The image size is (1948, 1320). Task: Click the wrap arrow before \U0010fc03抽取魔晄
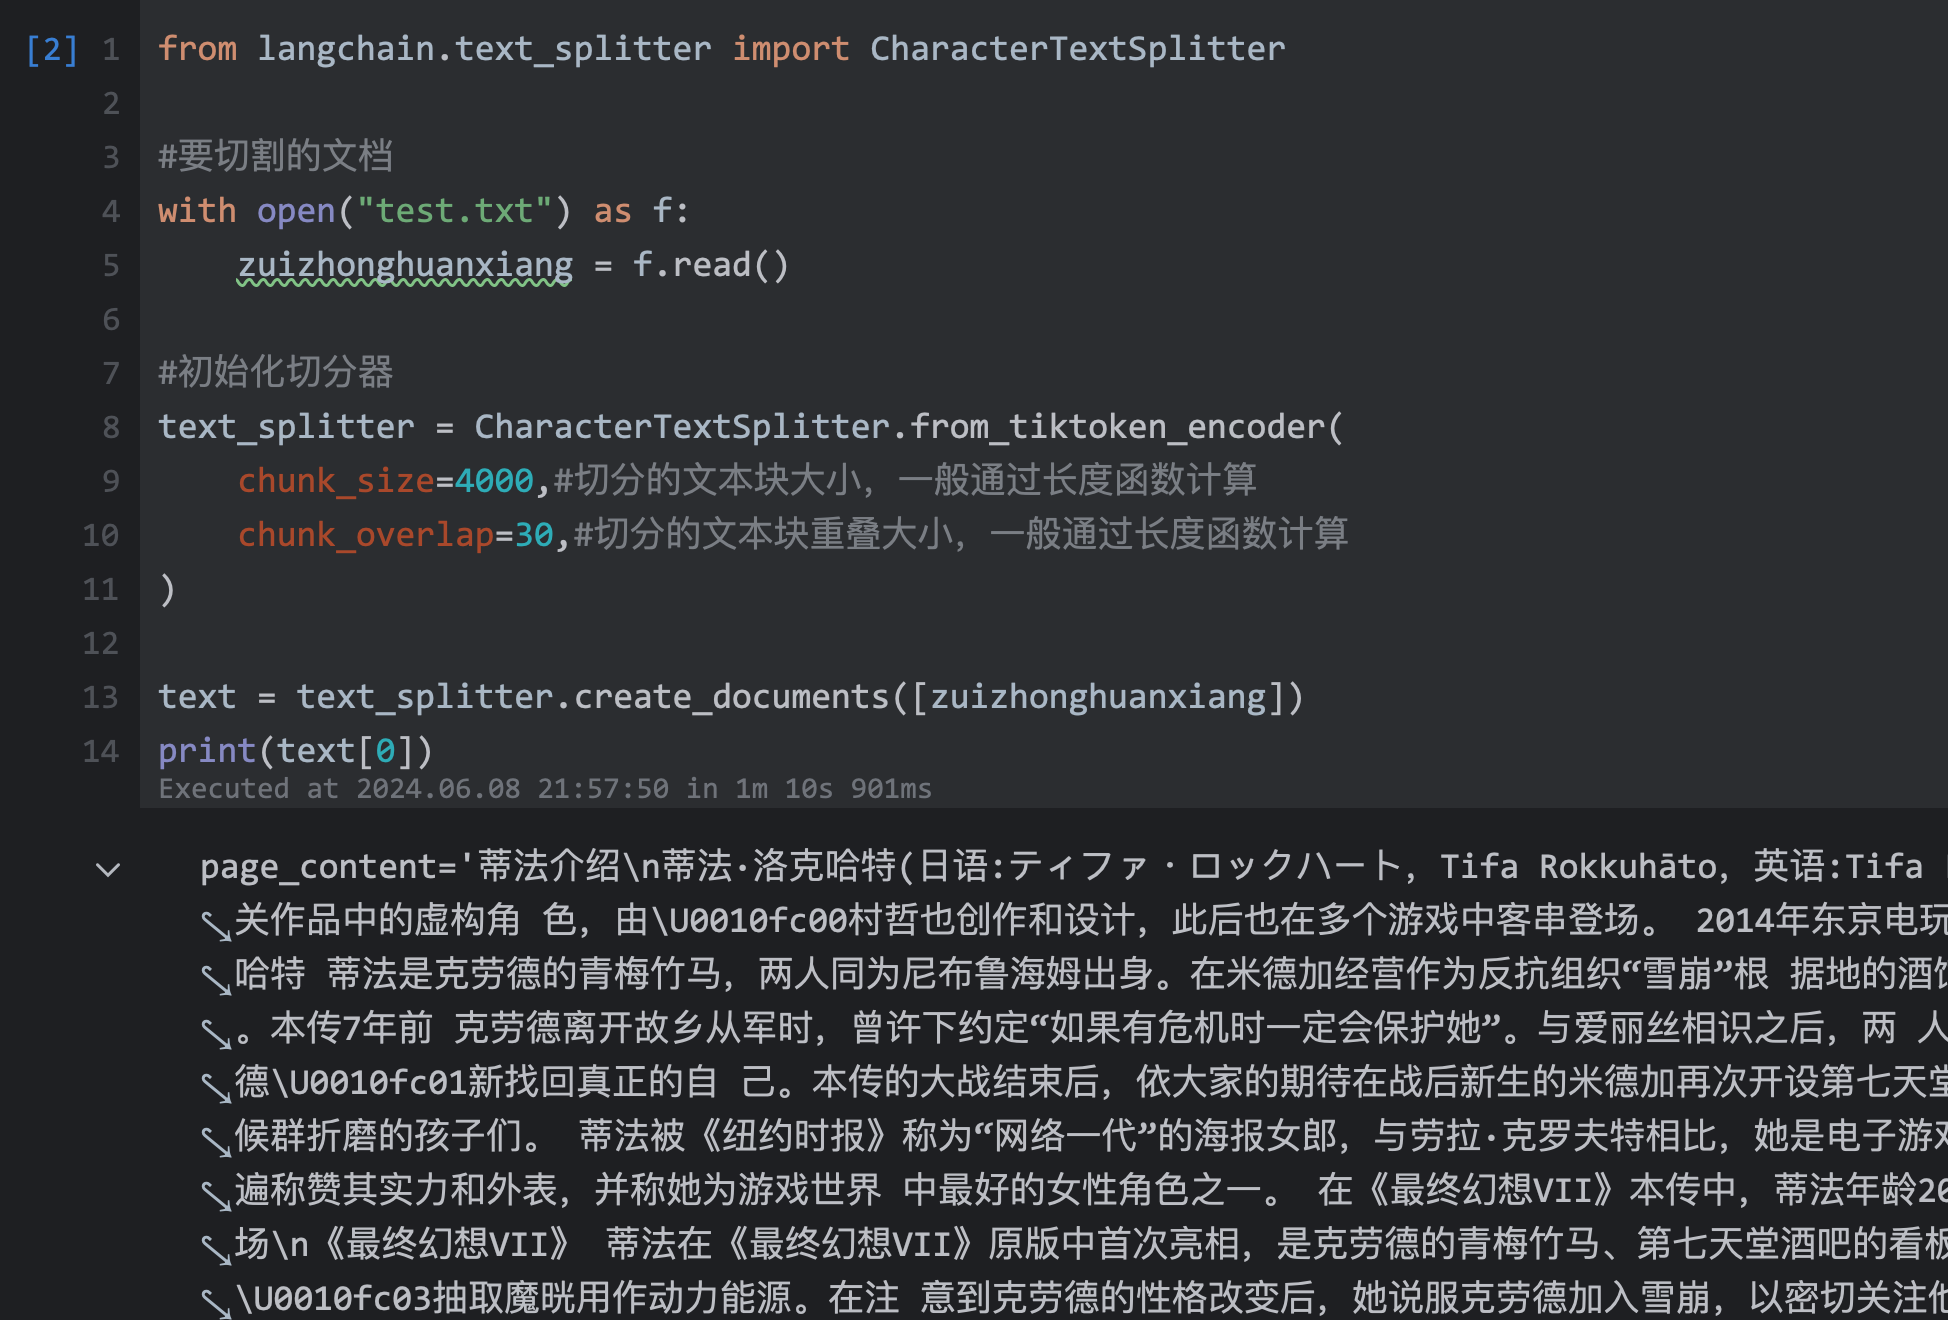point(215,1303)
